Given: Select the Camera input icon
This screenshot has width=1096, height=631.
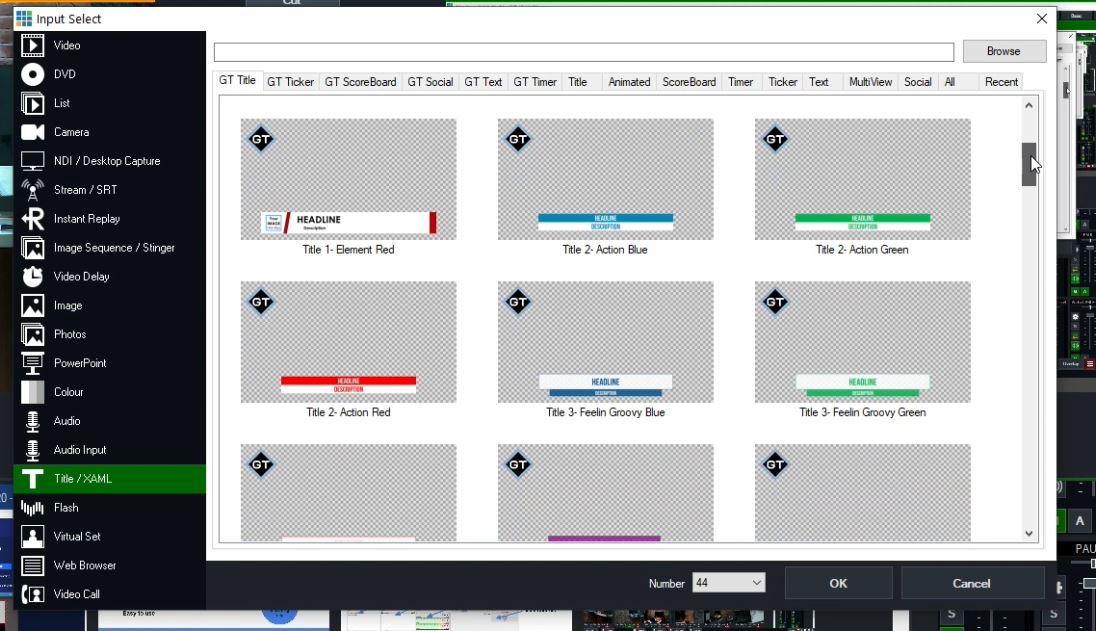Looking at the screenshot, I should (33, 132).
